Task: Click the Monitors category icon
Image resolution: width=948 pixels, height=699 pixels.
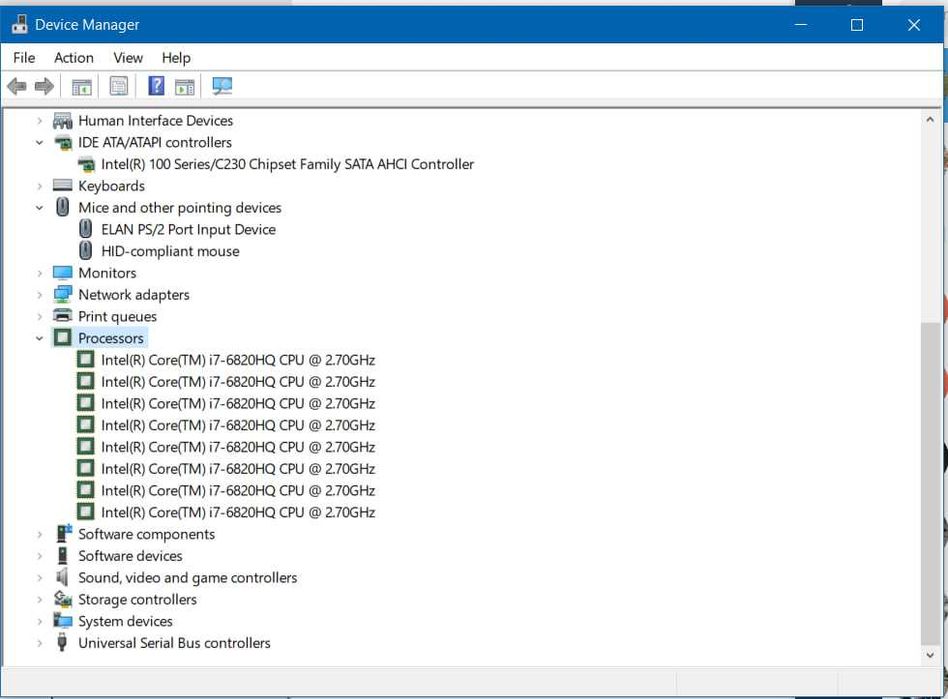Action: (62, 273)
